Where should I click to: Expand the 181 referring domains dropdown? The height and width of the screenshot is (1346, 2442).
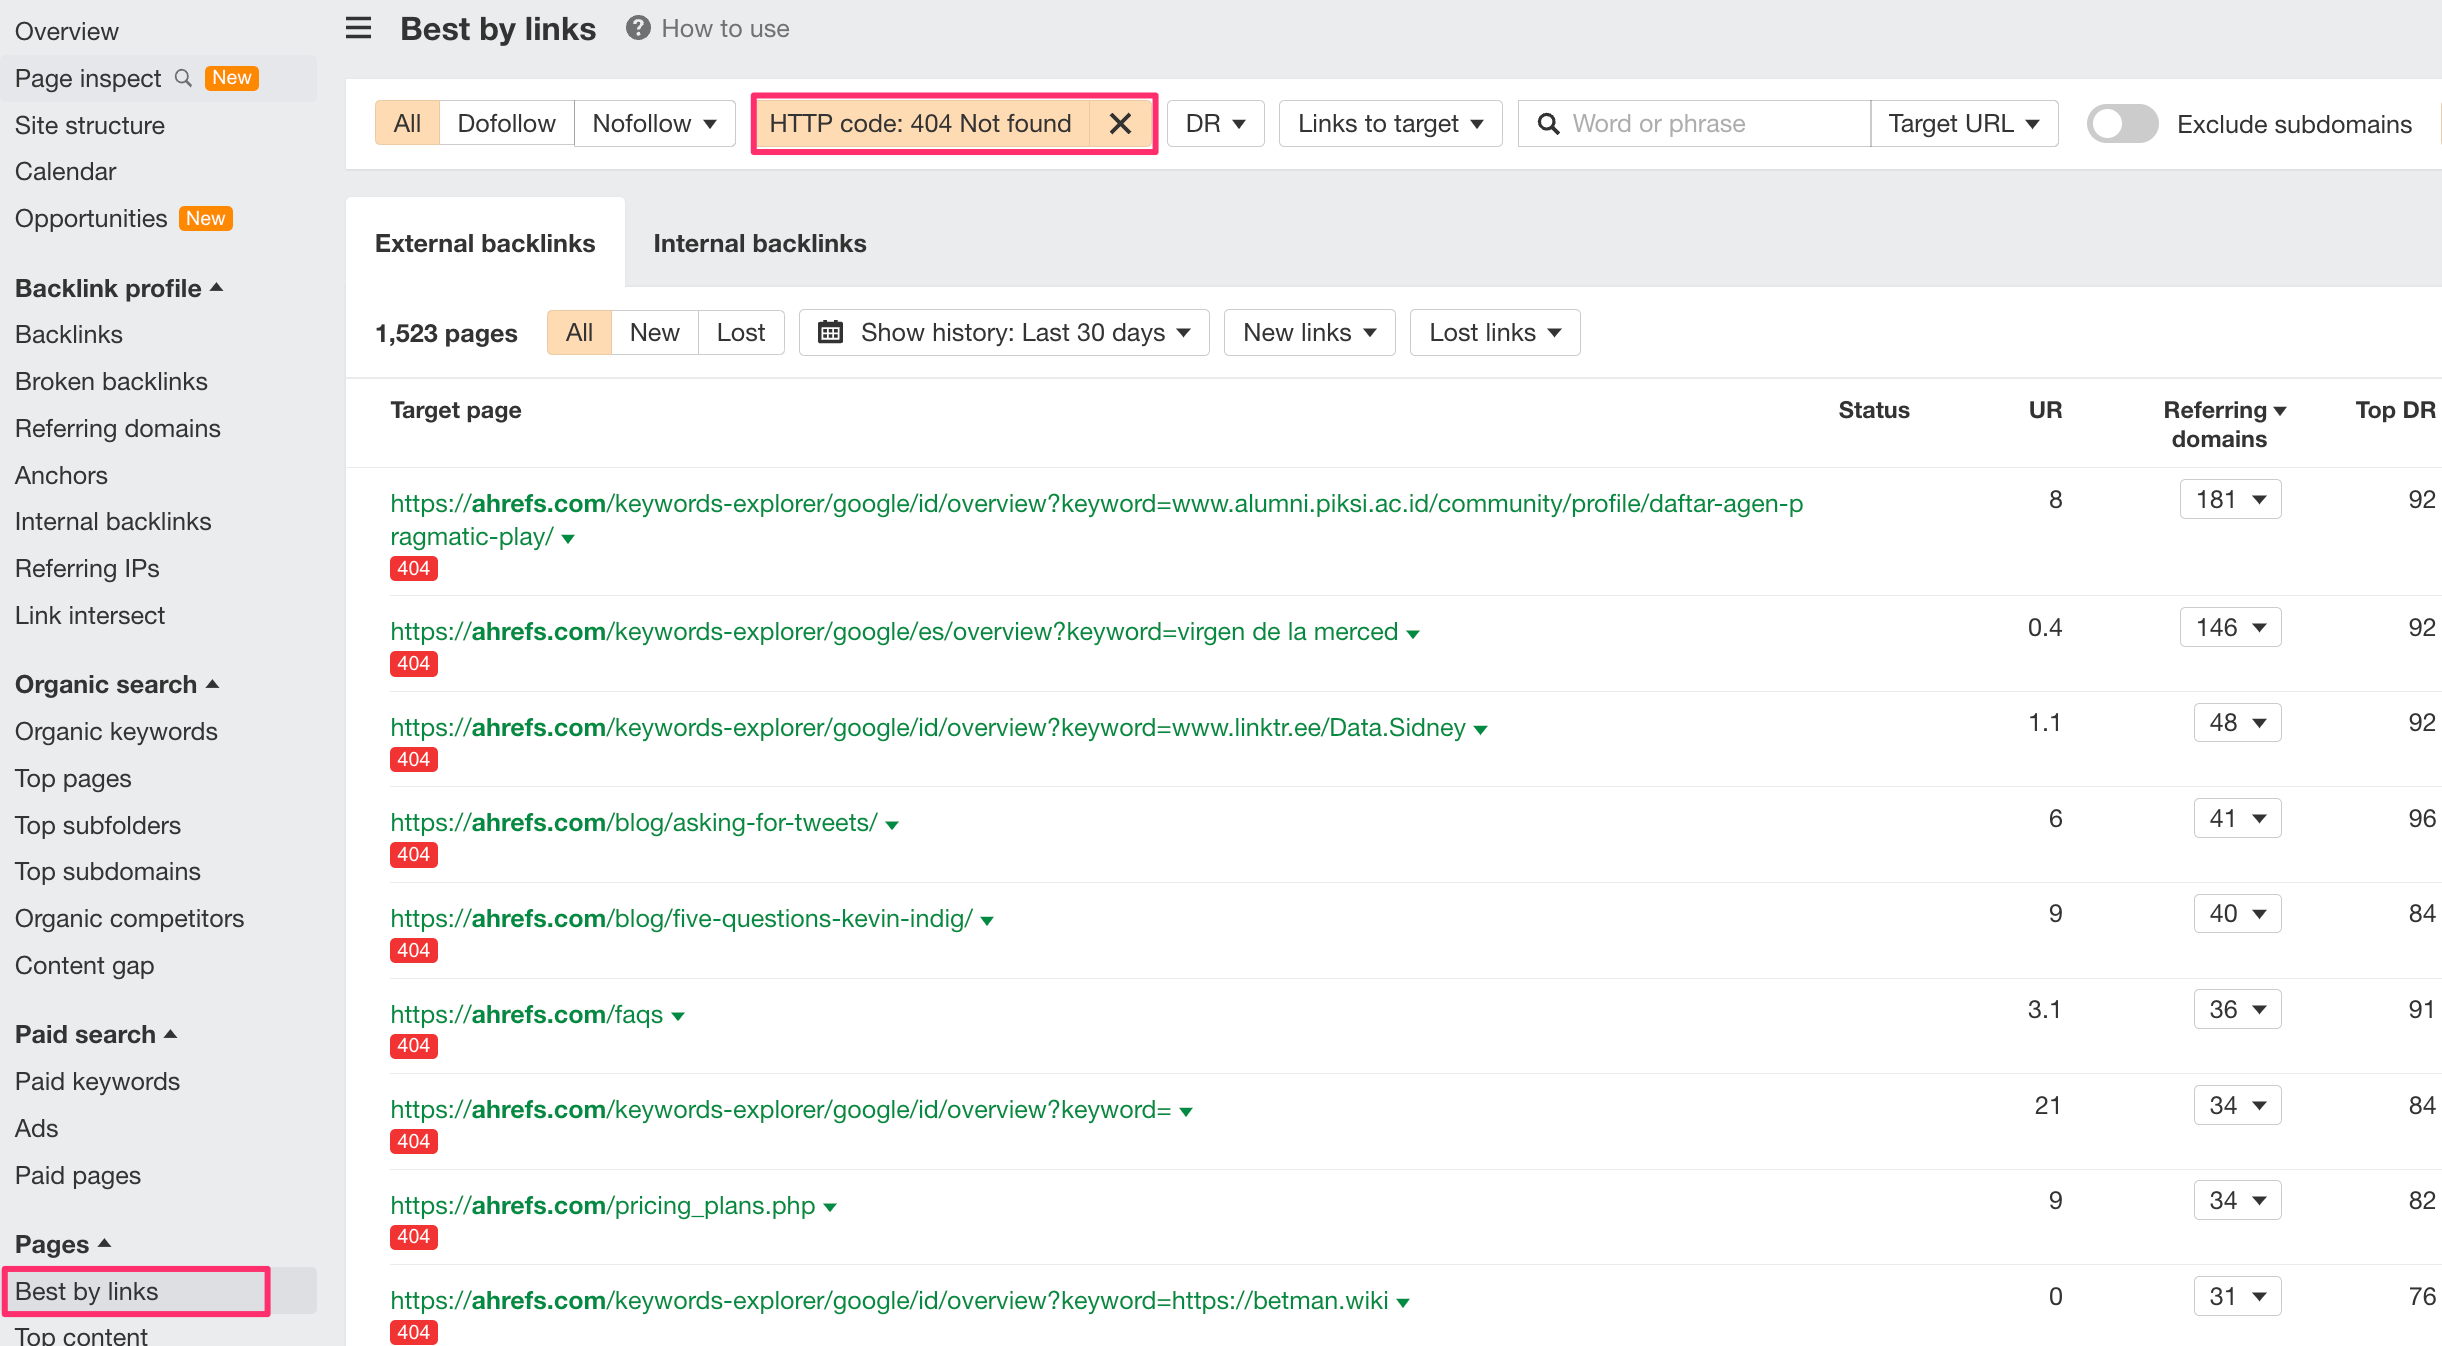pyautogui.click(x=2230, y=499)
